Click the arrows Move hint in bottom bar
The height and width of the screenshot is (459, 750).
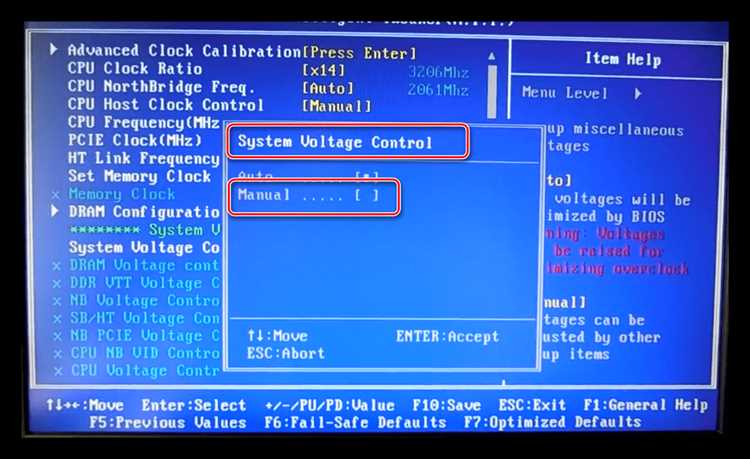pyautogui.click(x=85, y=405)
